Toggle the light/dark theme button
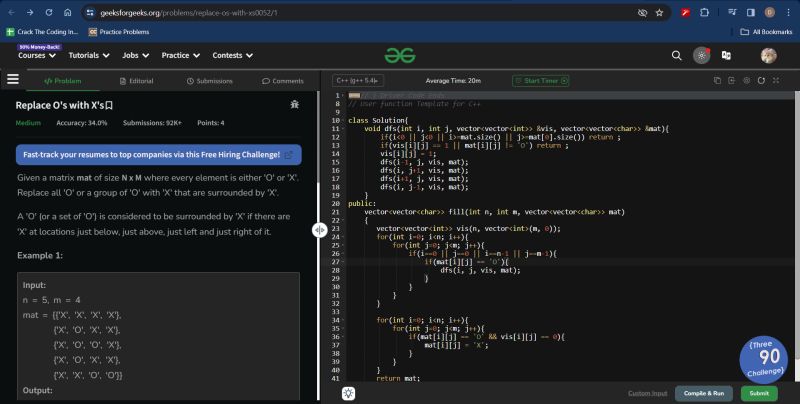Viewport: 800px width, 404px height. pos(702,55)
